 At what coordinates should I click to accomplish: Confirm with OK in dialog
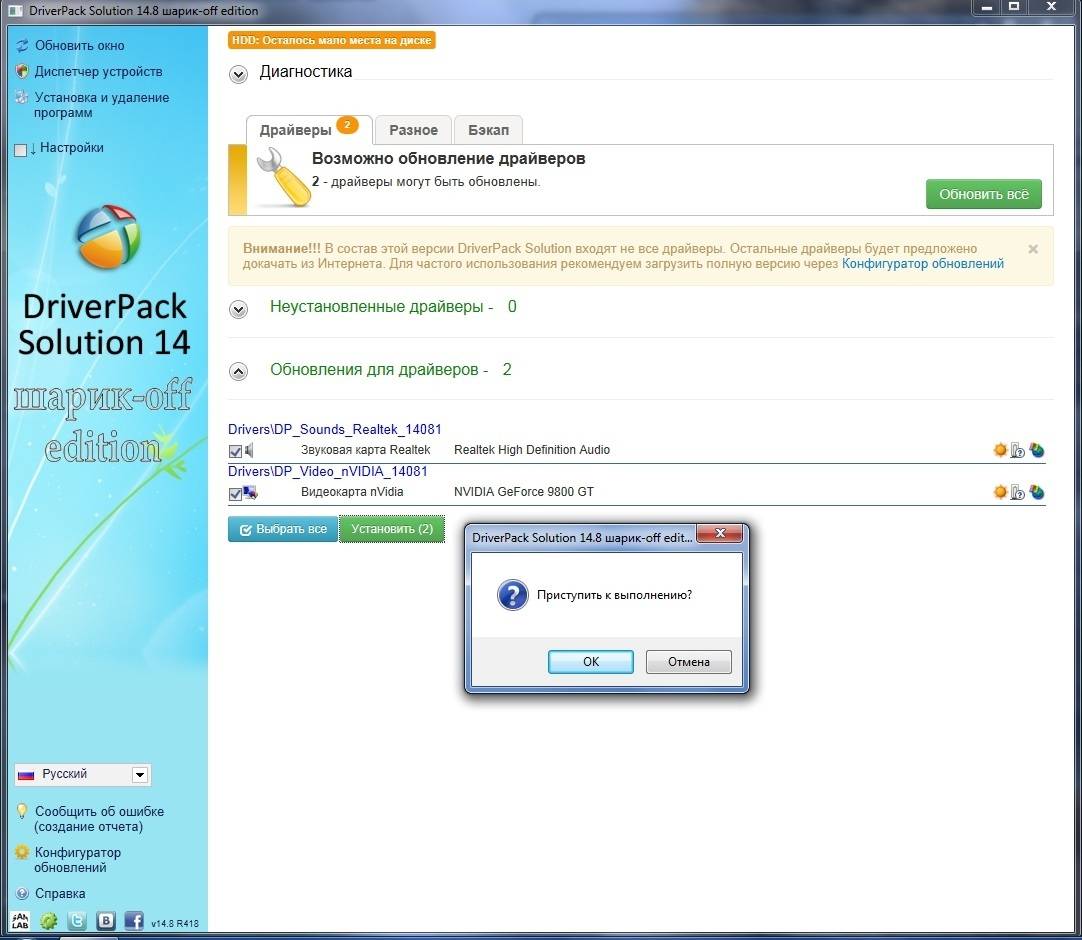pyautogui.click(x=591, y=662)
